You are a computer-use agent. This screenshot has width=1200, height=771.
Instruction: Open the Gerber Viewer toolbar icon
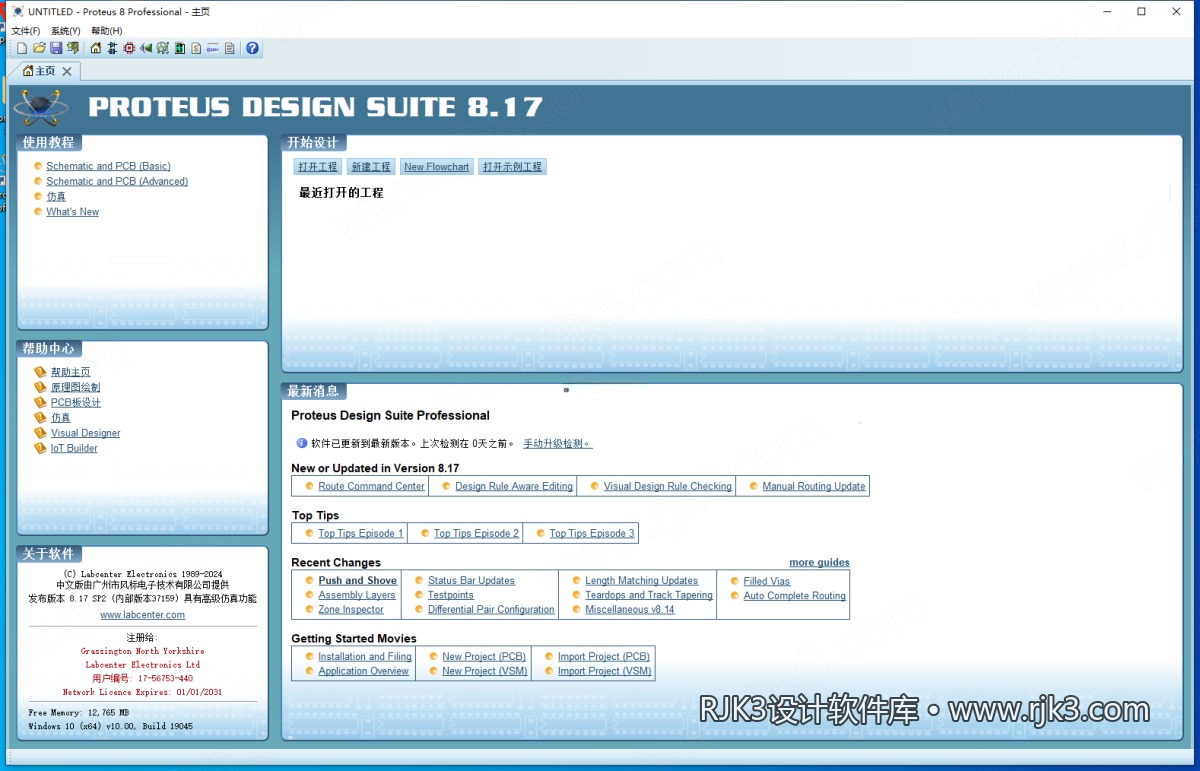coord(163,48)
